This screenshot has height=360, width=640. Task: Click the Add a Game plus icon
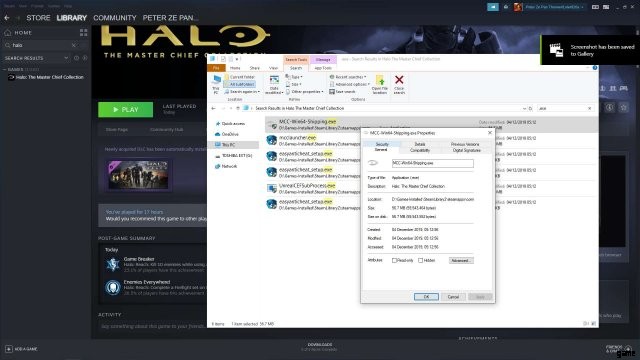pyautogui.click(x=9, y=349)
